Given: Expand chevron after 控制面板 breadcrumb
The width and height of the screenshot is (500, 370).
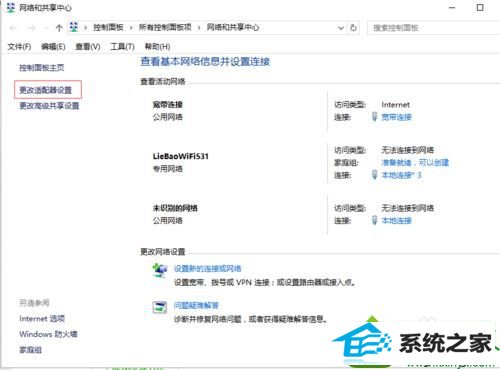Looking at the screenshot, I should point(131,28).
